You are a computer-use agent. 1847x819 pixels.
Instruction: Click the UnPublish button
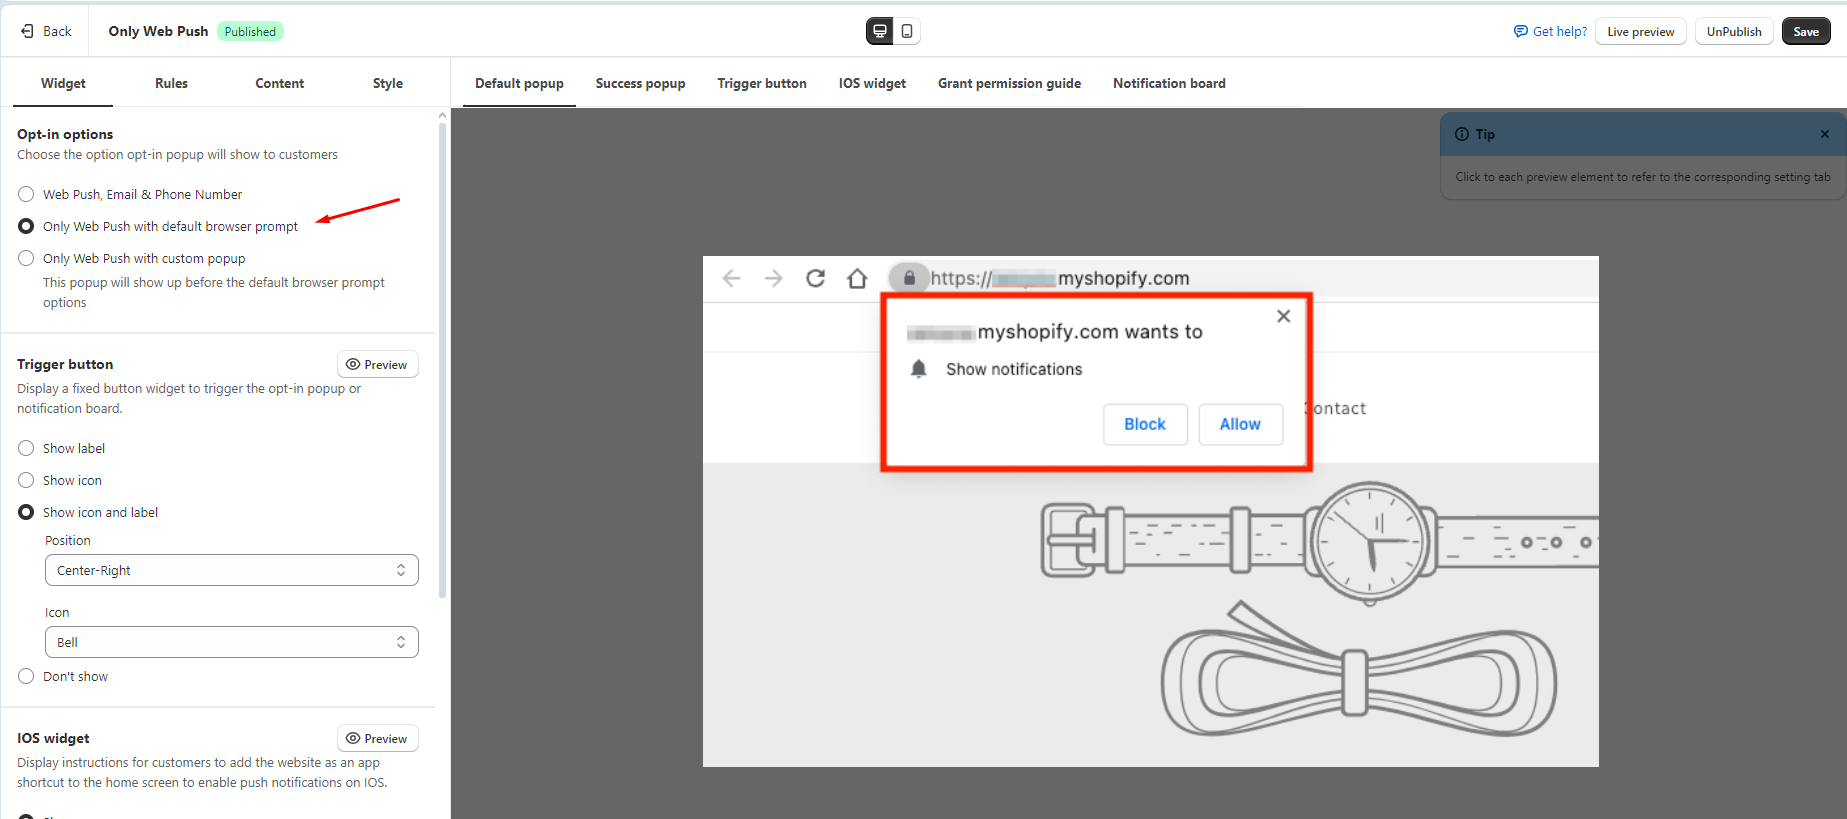coord(1734,31)
